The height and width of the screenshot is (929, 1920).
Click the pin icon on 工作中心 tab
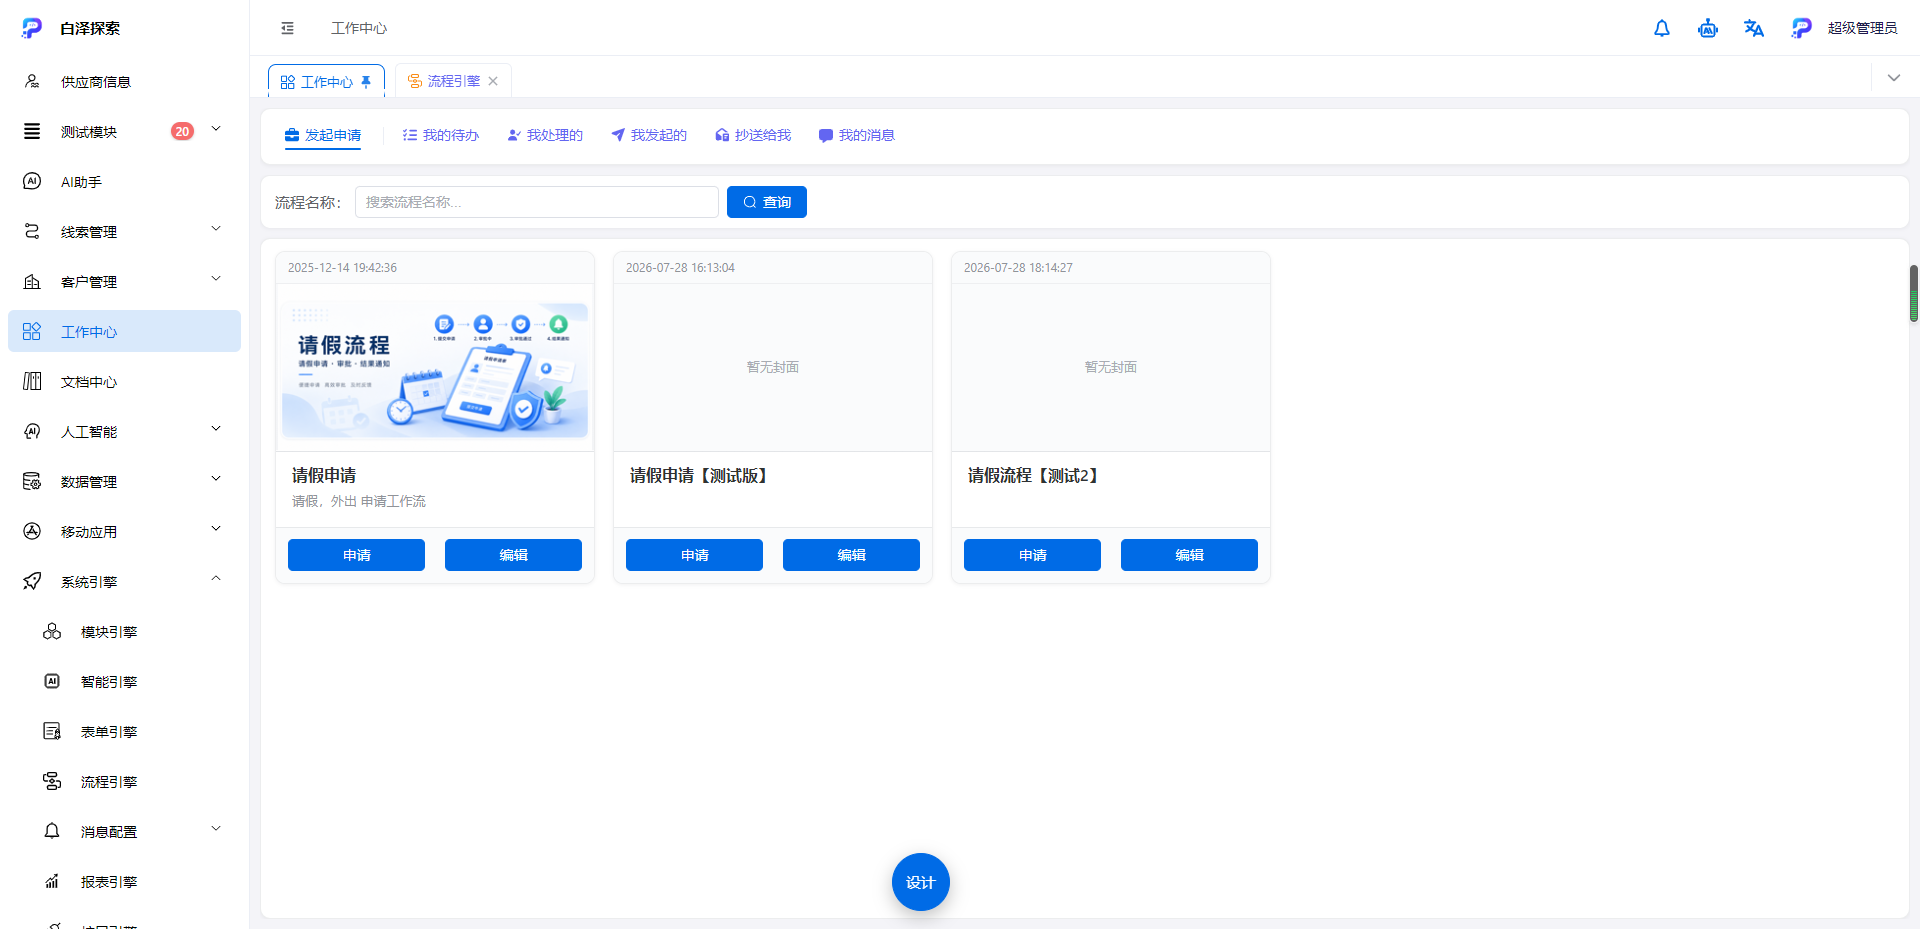pyautogui.click(x=366, y=82)
